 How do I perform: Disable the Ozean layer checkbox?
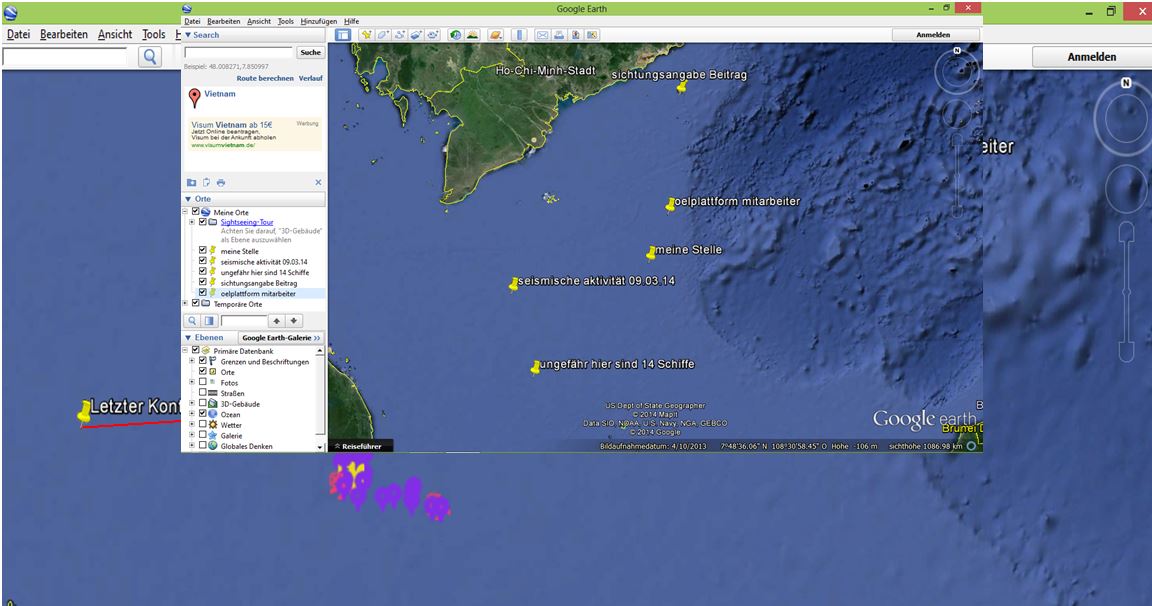[x=203, y=414]
